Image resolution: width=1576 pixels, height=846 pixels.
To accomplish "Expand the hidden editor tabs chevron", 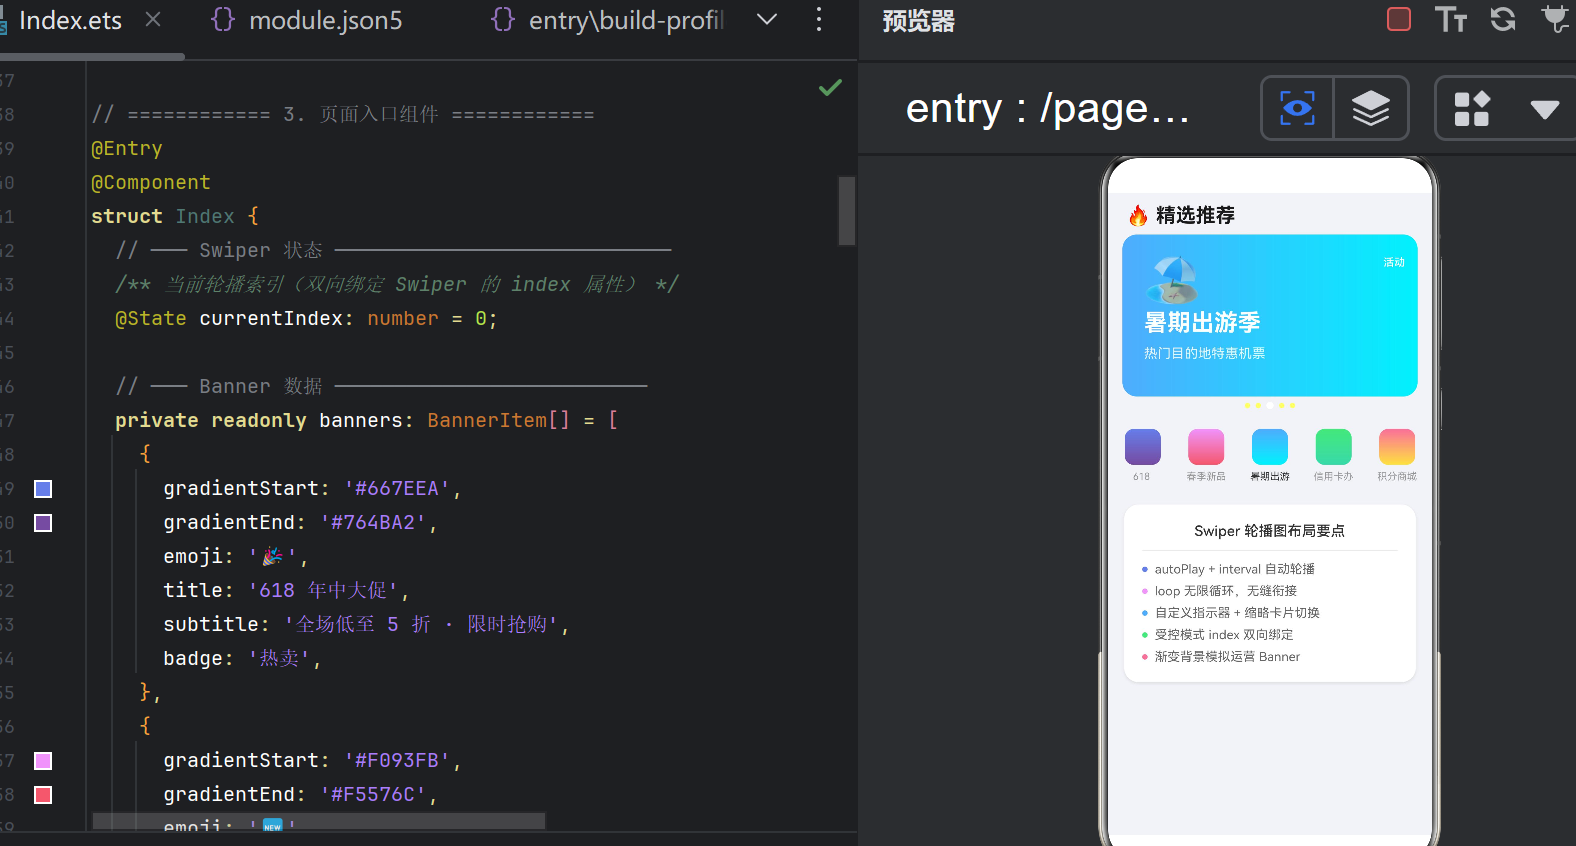I will point(767,20).
